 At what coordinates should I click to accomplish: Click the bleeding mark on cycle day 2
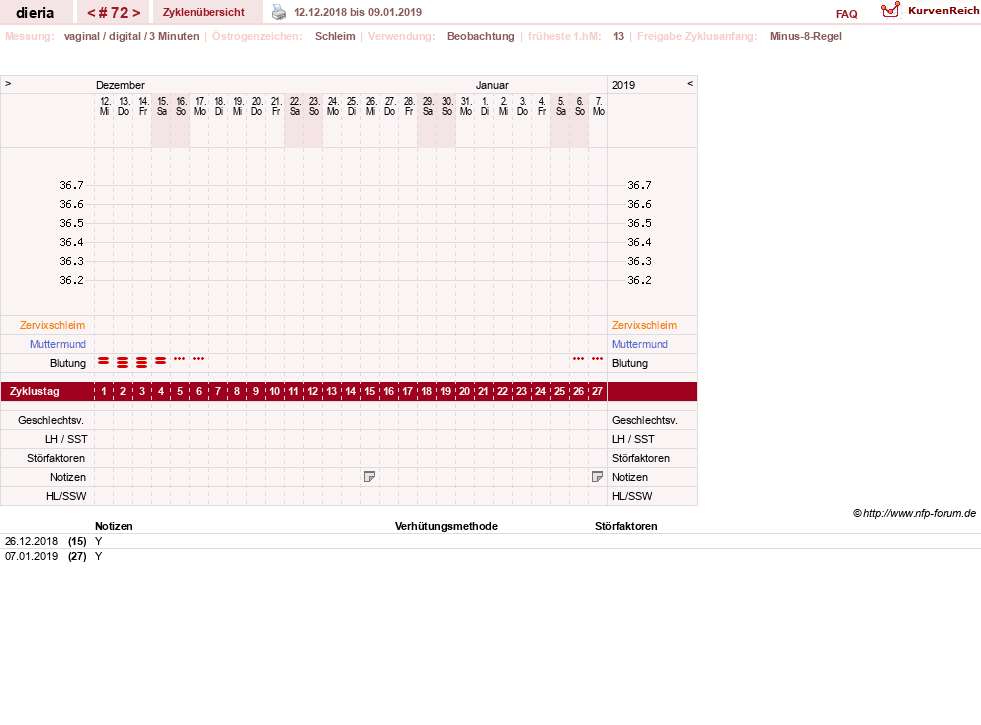pos(123,363)
